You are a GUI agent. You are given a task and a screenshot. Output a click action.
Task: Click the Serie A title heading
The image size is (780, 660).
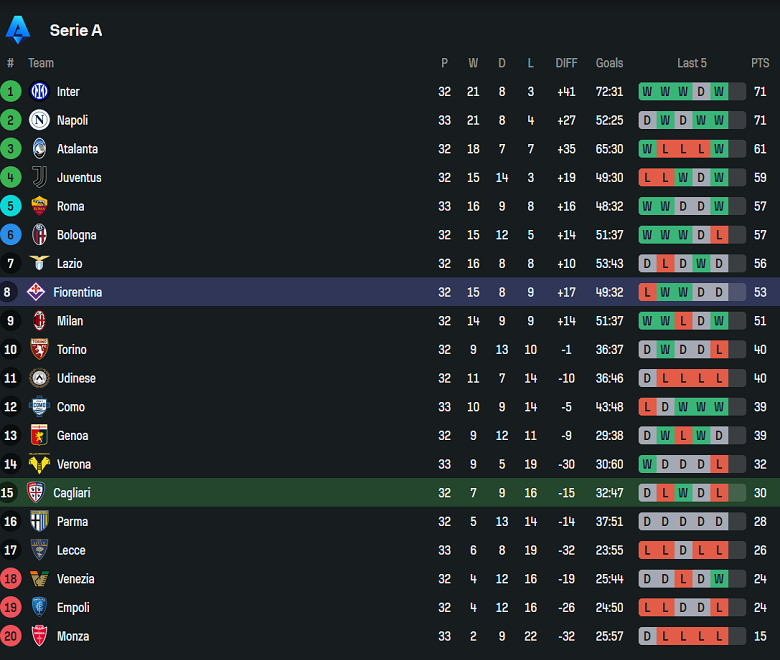(x=76, y=30)
